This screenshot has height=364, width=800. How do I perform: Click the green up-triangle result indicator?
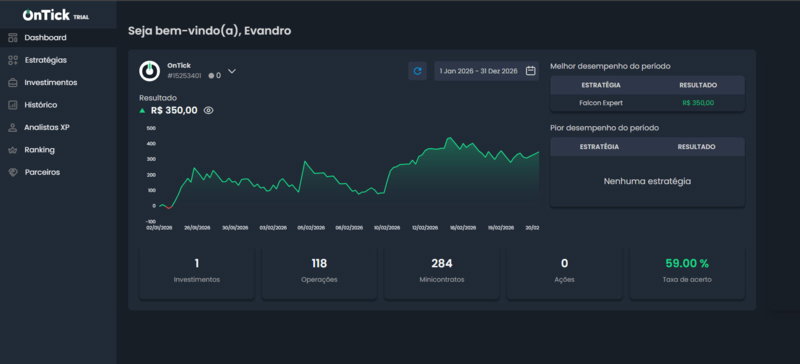point(142,110)
